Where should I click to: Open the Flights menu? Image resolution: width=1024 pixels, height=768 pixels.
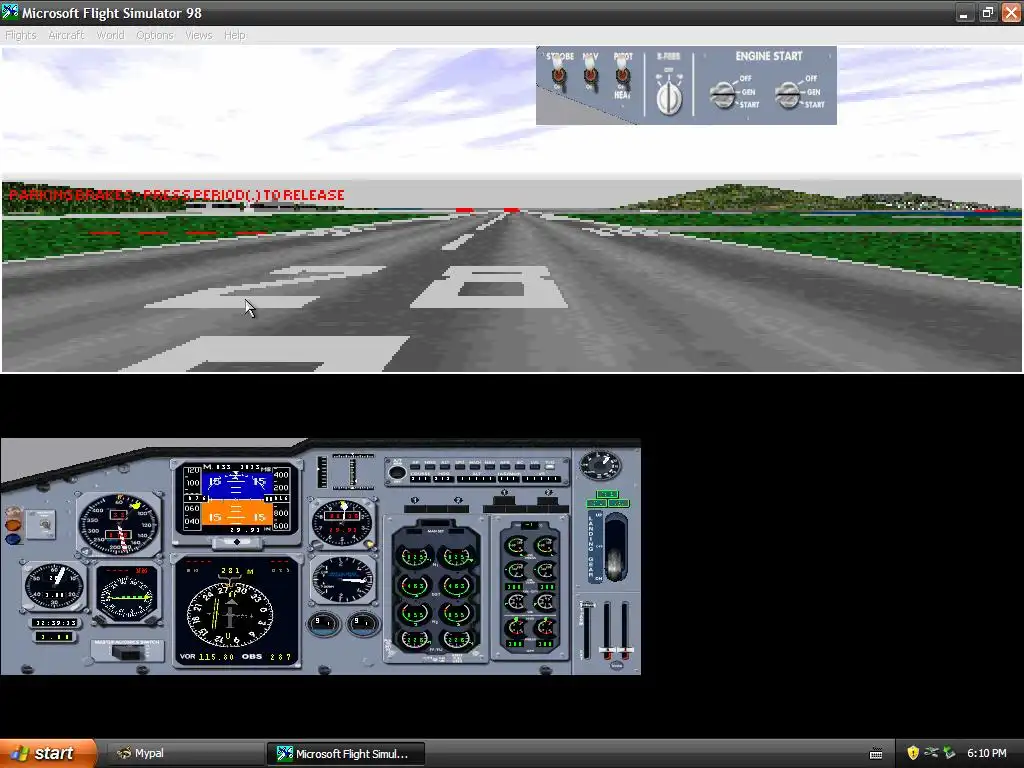(21, 35)
